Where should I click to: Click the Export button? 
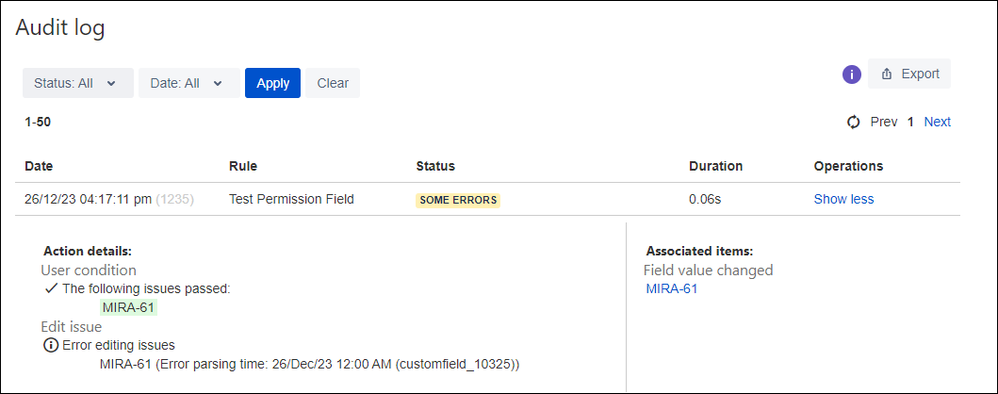(910, 74)
